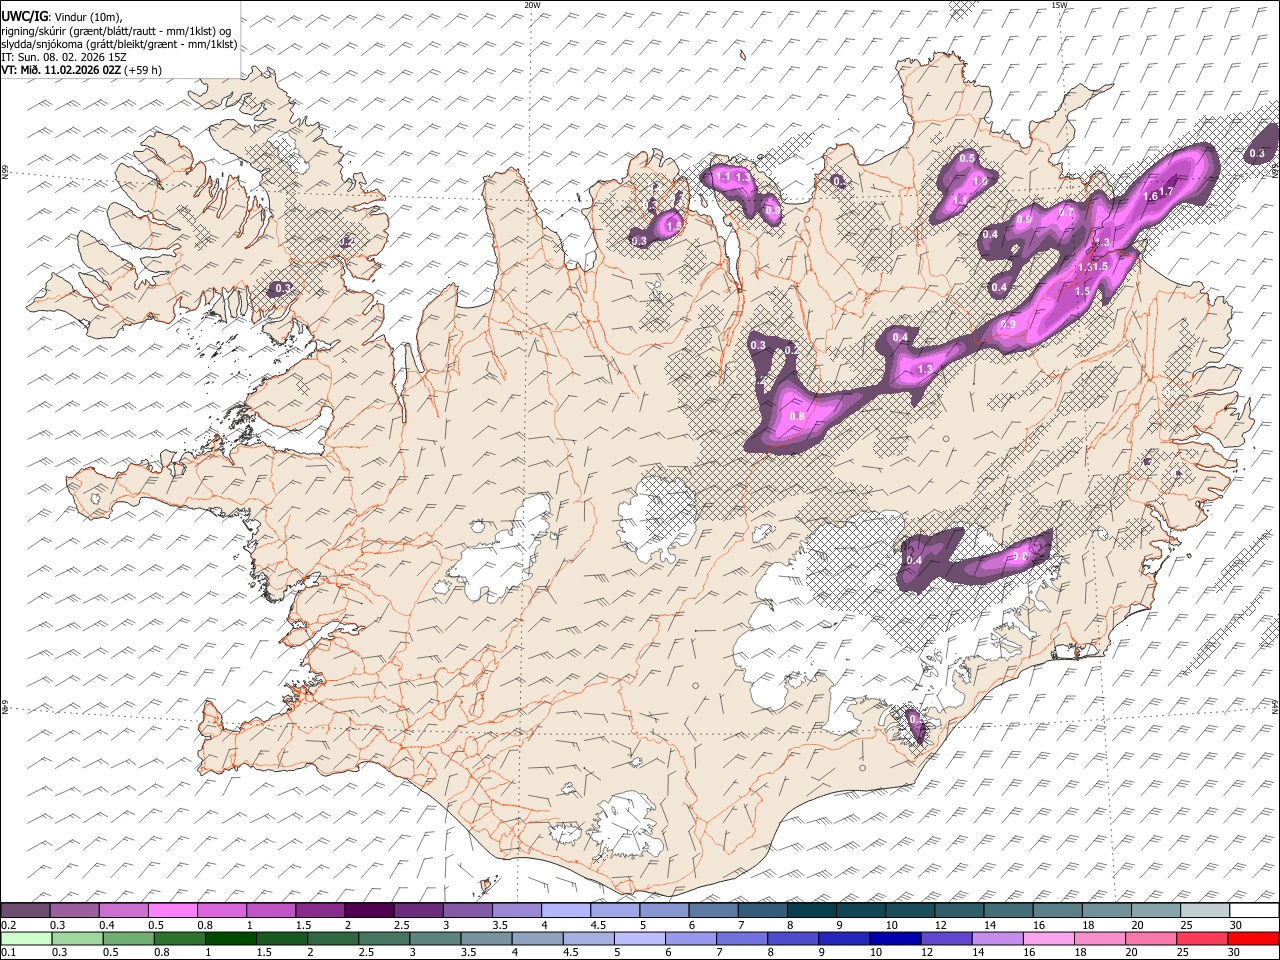Click the map precipitation value '0.6'
Screen dimensions: 1280x960
pos(1020,556)
